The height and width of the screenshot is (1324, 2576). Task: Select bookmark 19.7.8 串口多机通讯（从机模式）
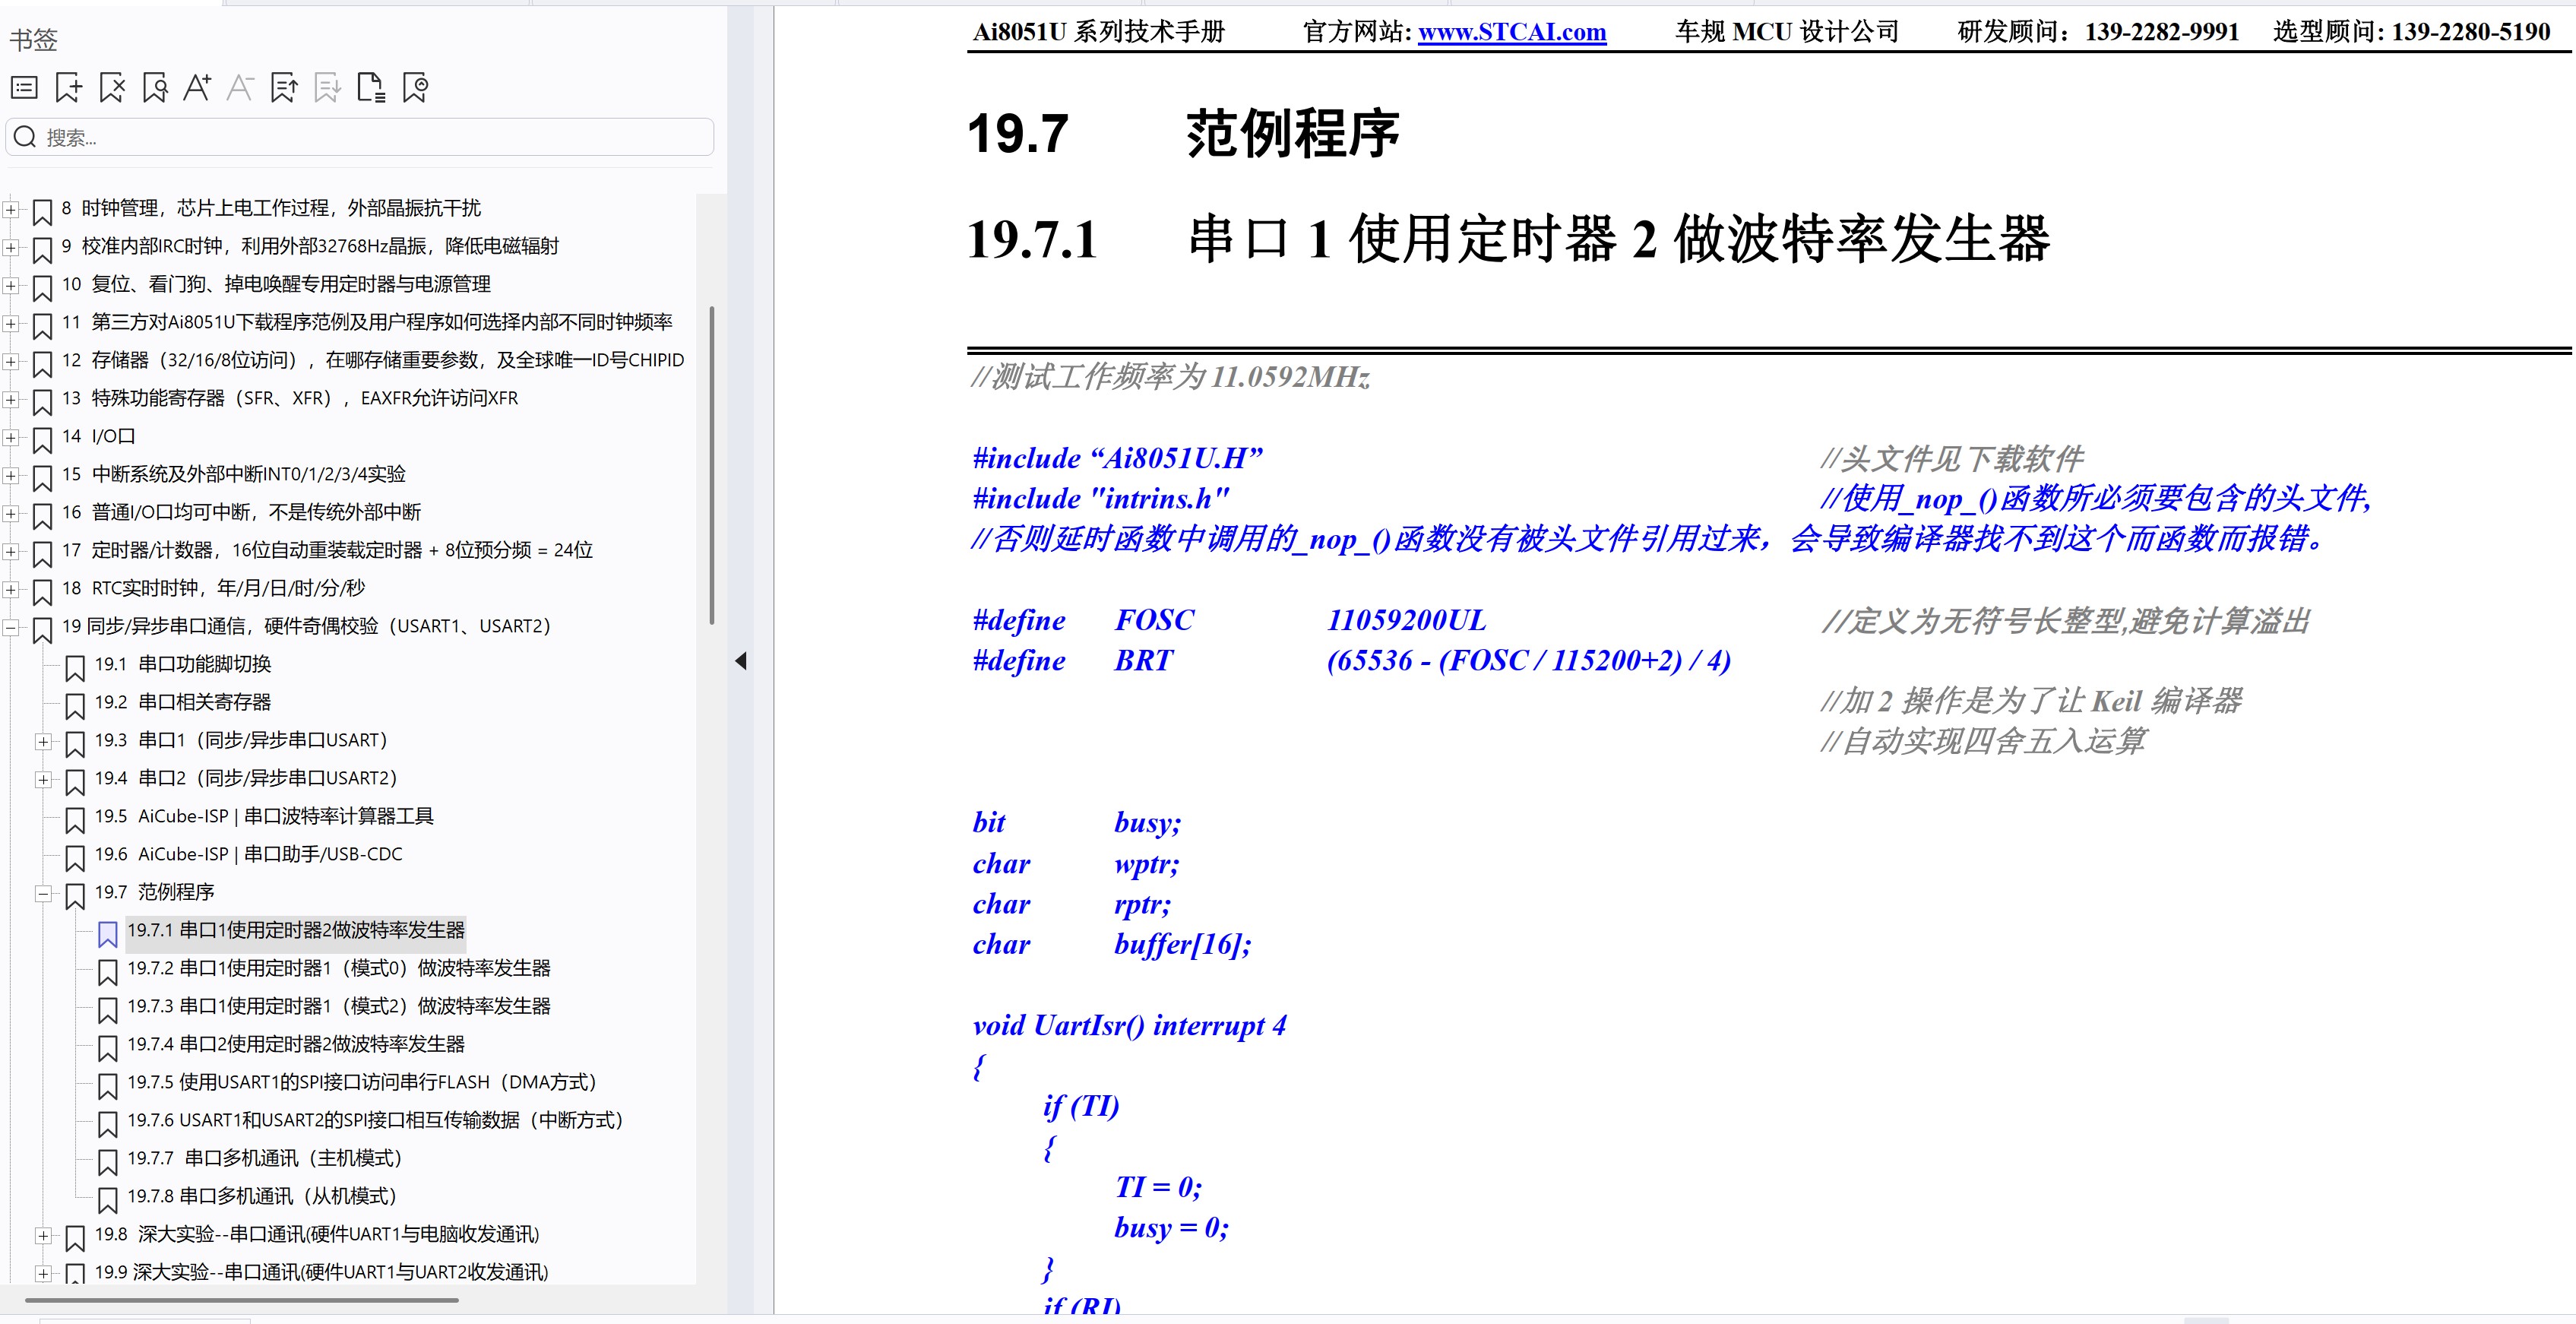pos(261,1196)
